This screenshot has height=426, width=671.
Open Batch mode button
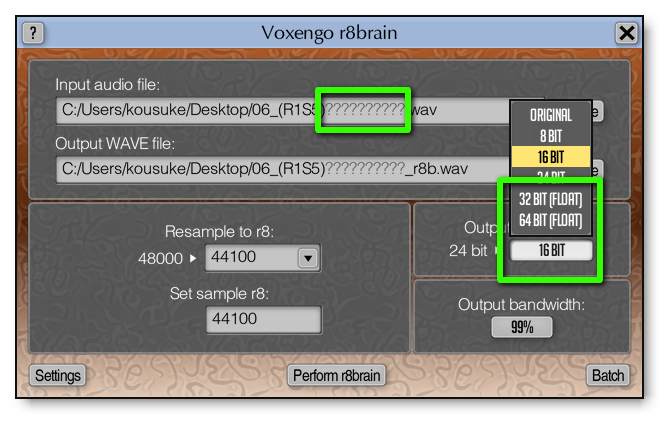(608, 375)
